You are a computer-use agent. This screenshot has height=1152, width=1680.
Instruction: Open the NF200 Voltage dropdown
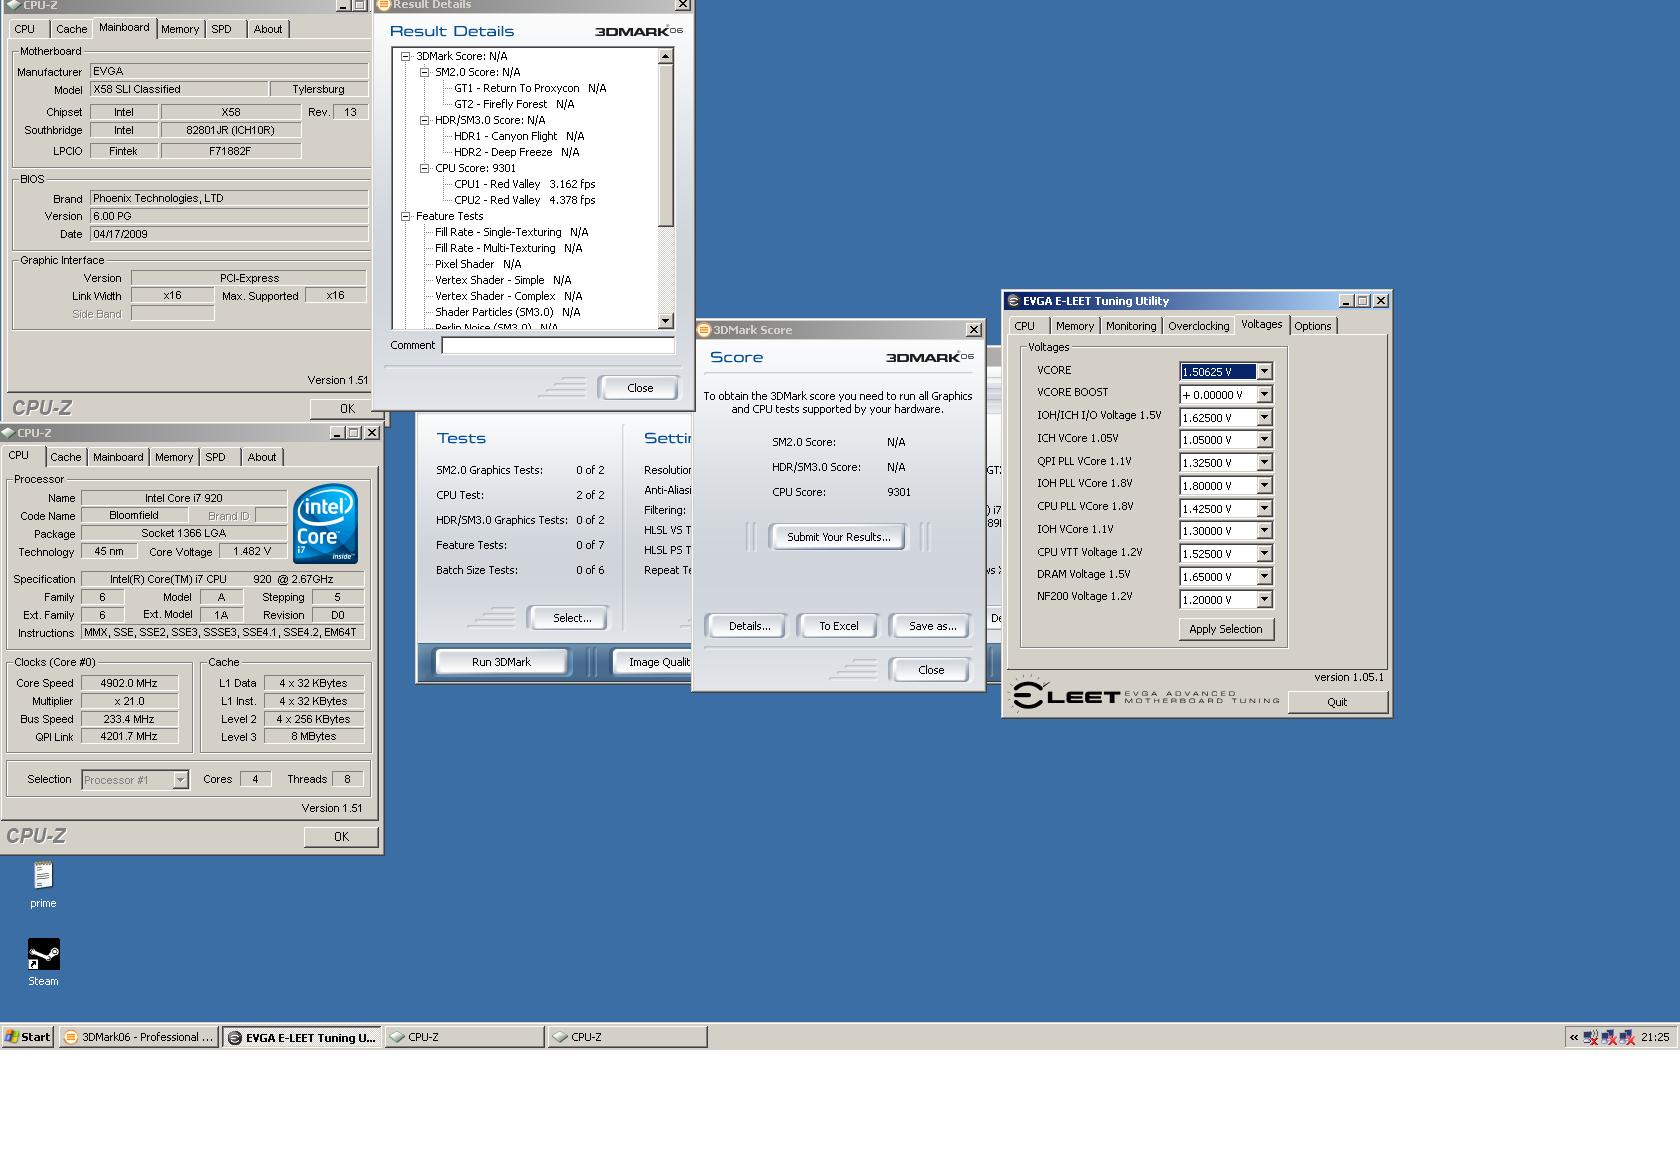tap(1264, 600)
